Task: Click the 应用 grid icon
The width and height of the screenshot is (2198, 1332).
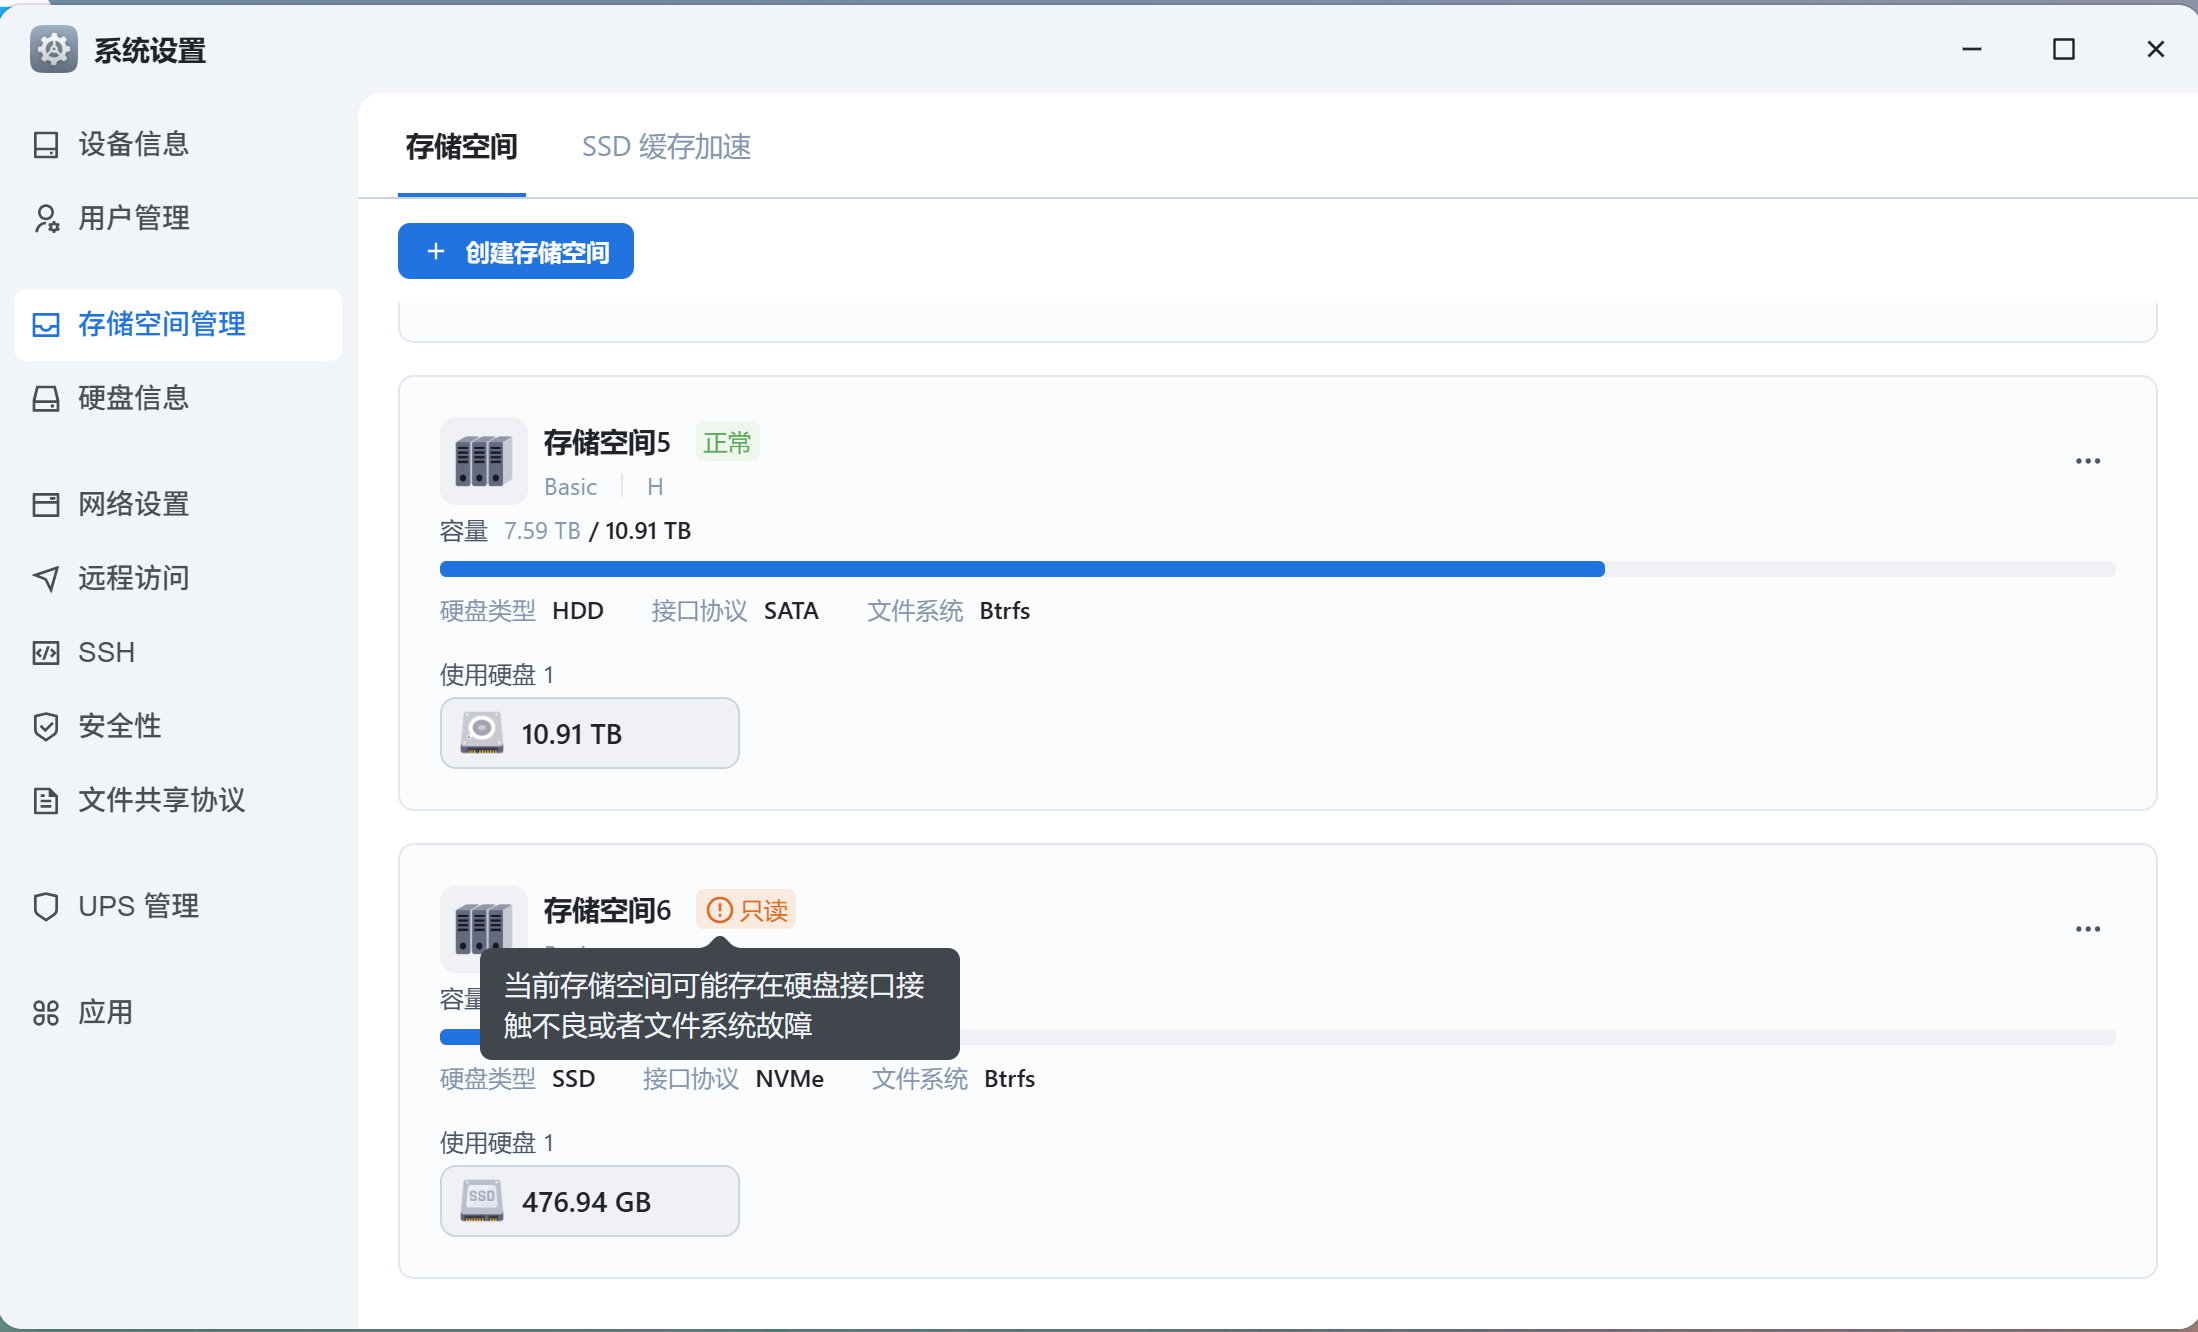Action: (46, 1013)
